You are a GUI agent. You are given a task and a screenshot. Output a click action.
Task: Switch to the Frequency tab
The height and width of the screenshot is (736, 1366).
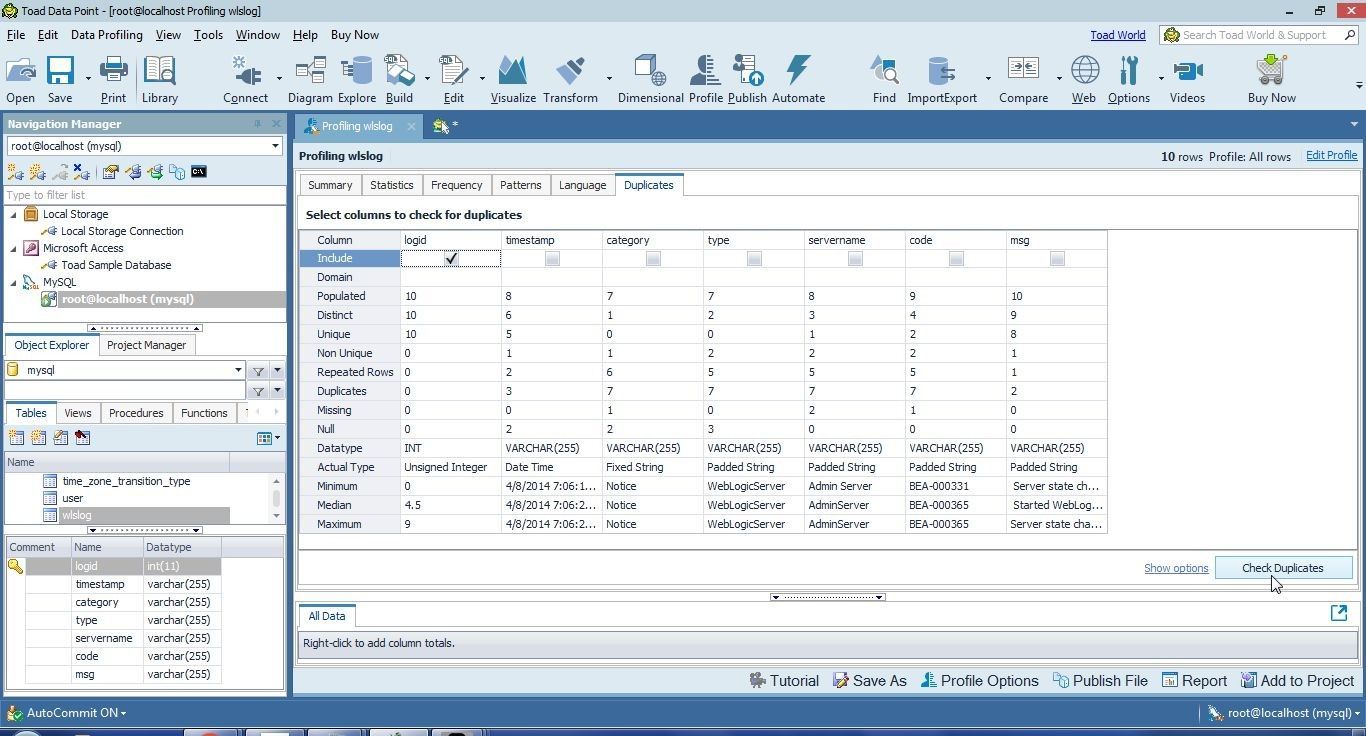coord(456,185)
